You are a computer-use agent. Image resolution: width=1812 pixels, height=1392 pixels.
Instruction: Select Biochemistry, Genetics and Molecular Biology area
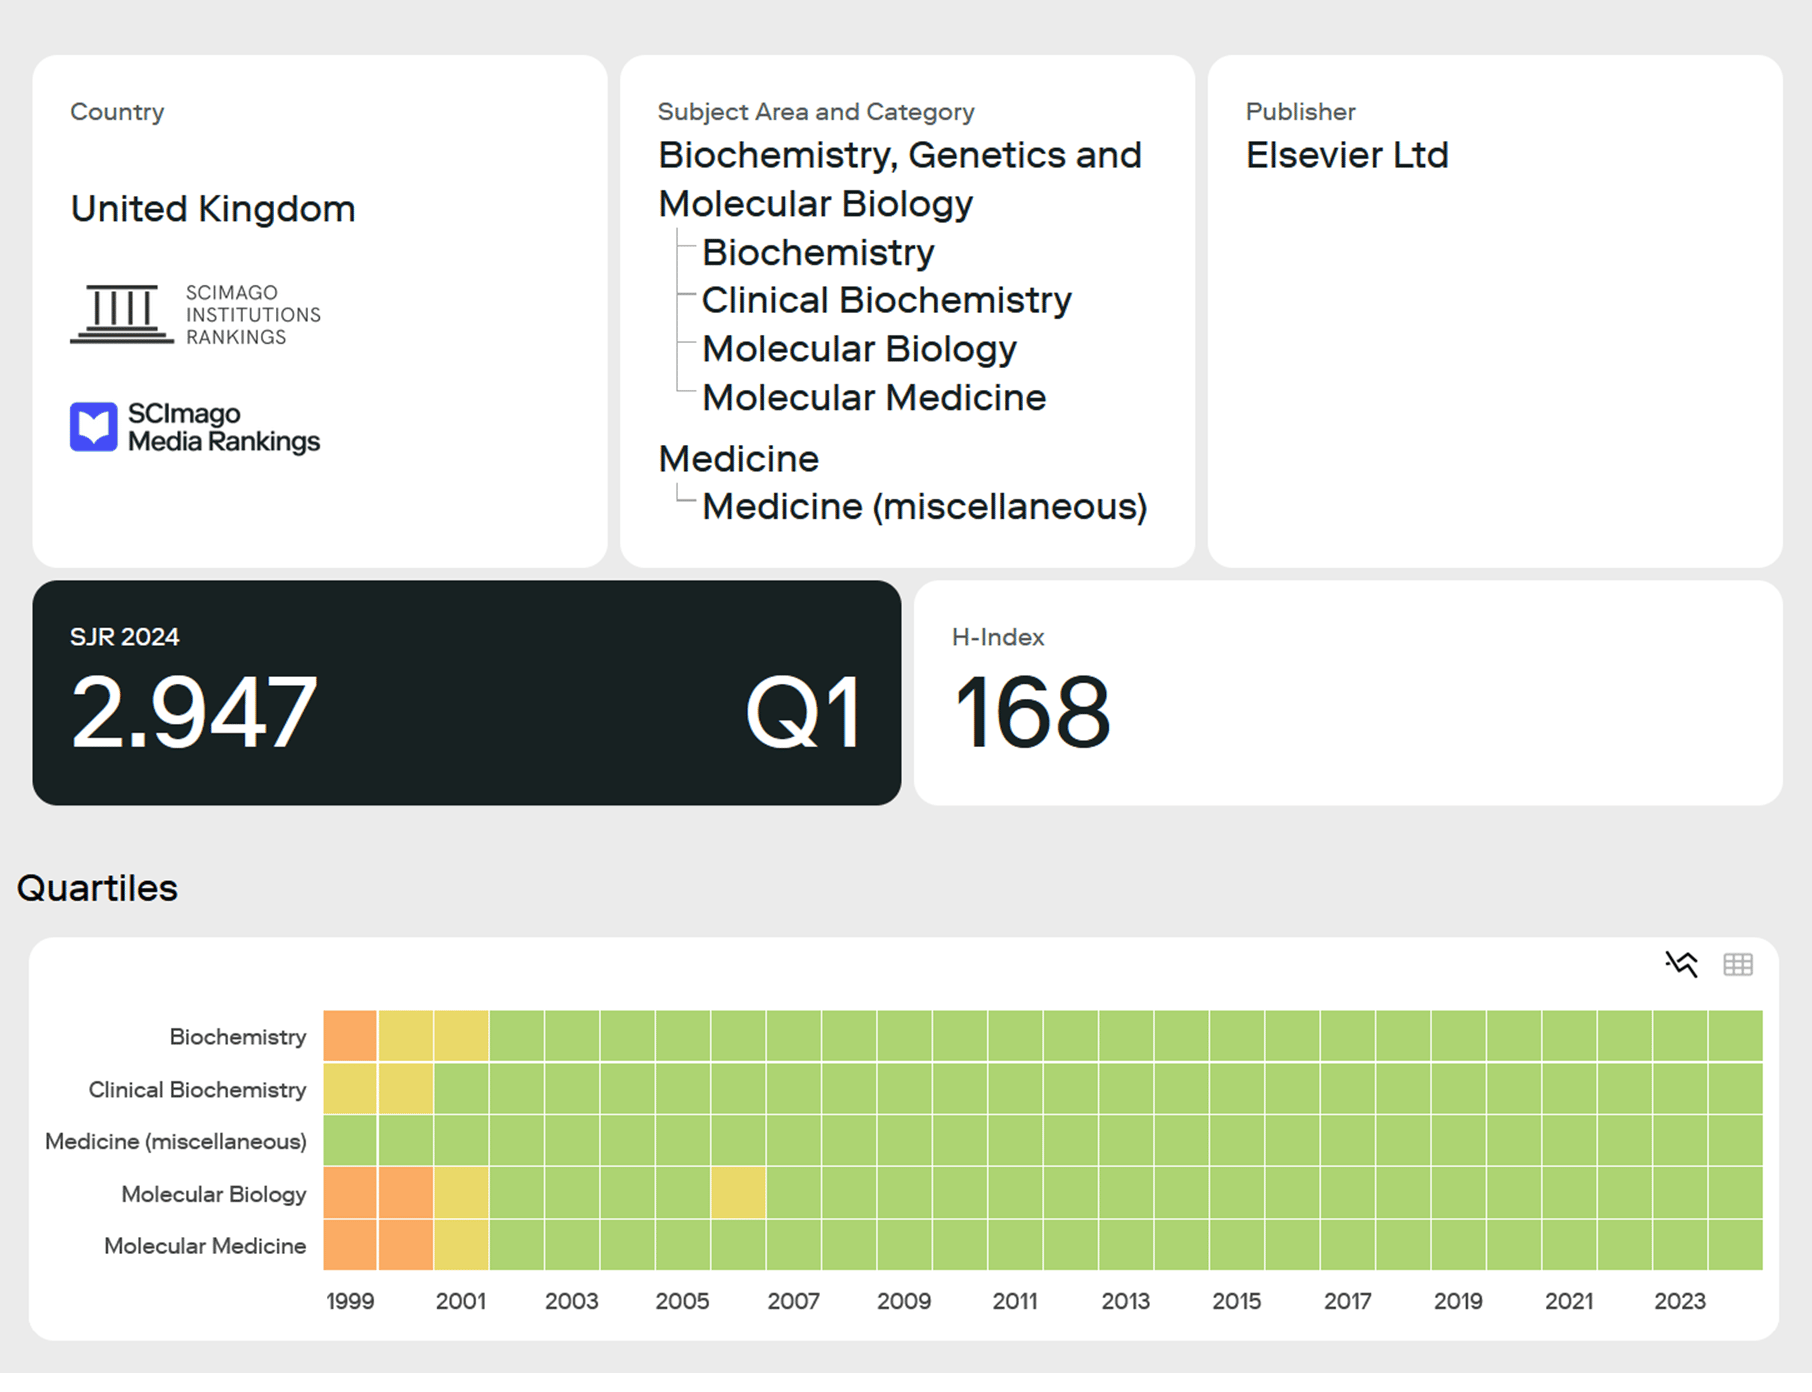pyautogui.click(x=899, y=179)
